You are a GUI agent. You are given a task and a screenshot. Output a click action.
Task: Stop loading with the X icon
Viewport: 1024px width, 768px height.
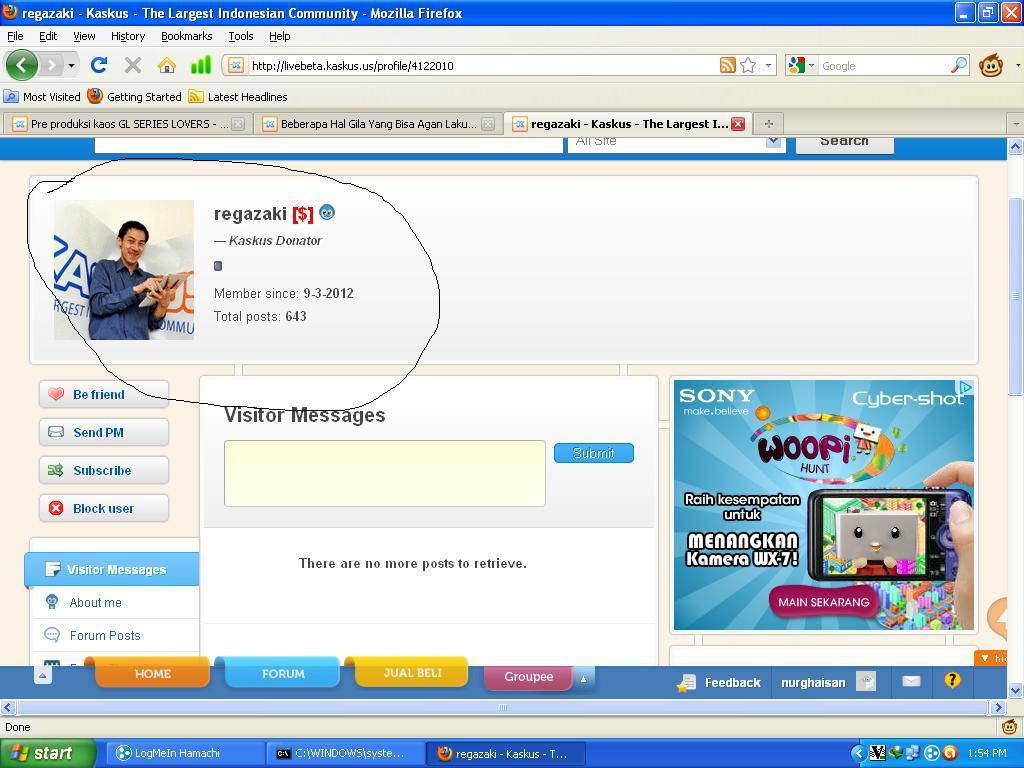coord(133,65)
